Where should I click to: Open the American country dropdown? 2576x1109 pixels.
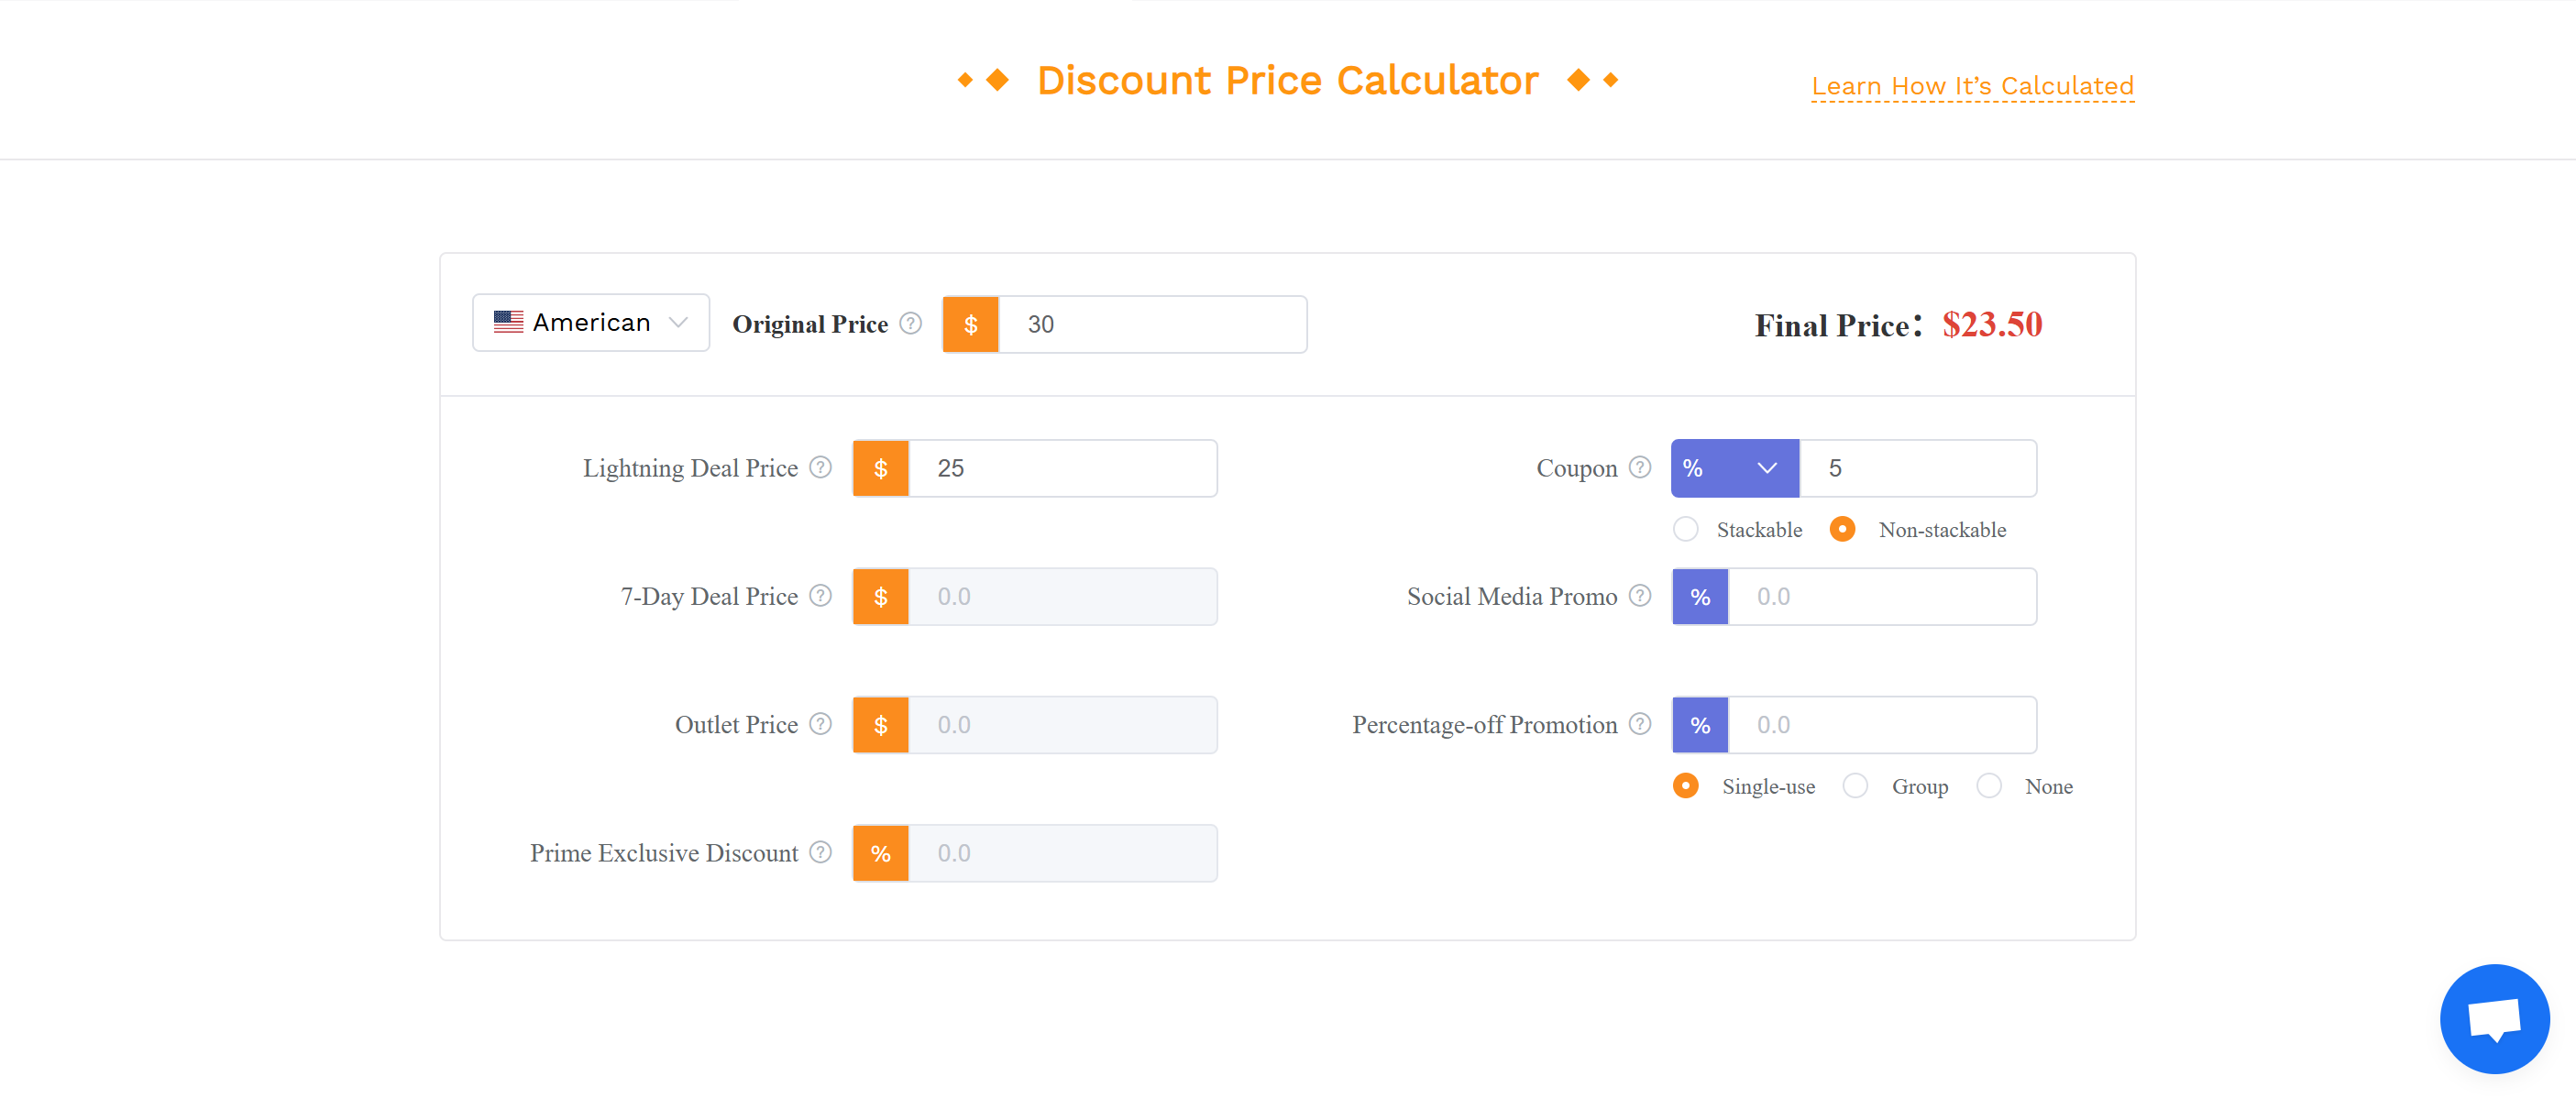point(591,323)
